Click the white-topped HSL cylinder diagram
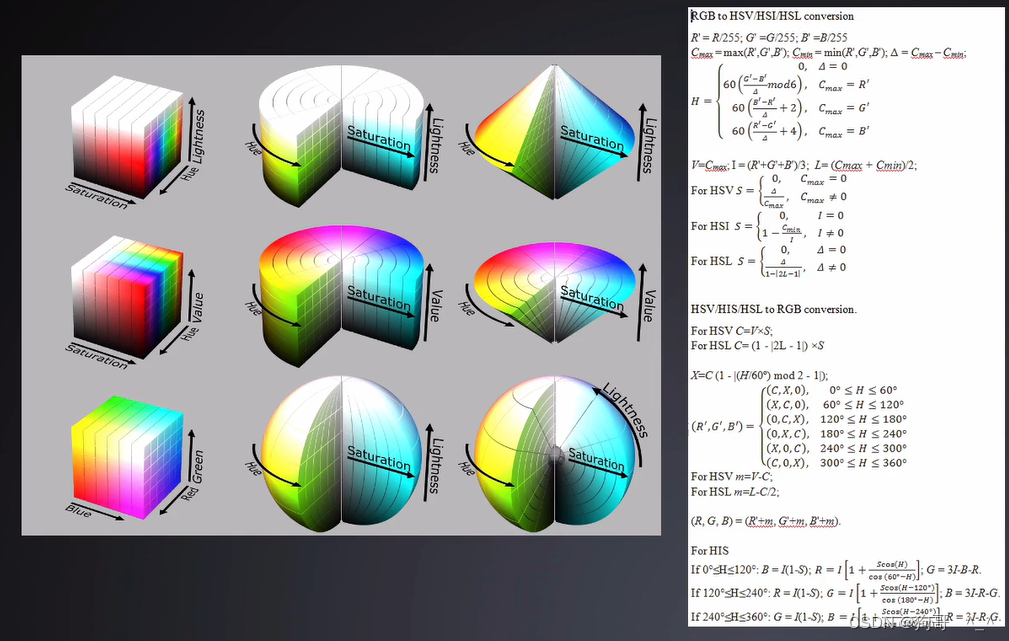1009x641 pixels. click(341, 135)
